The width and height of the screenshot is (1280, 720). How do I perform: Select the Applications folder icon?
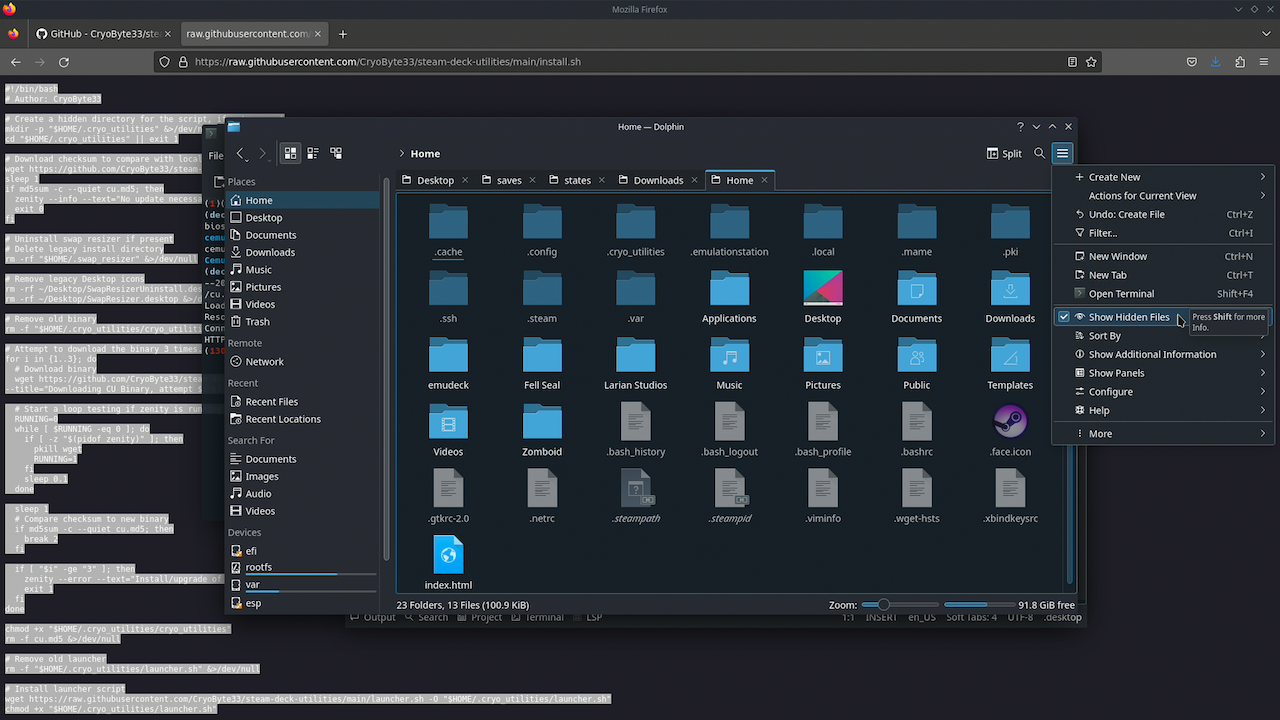click(729, 288)
